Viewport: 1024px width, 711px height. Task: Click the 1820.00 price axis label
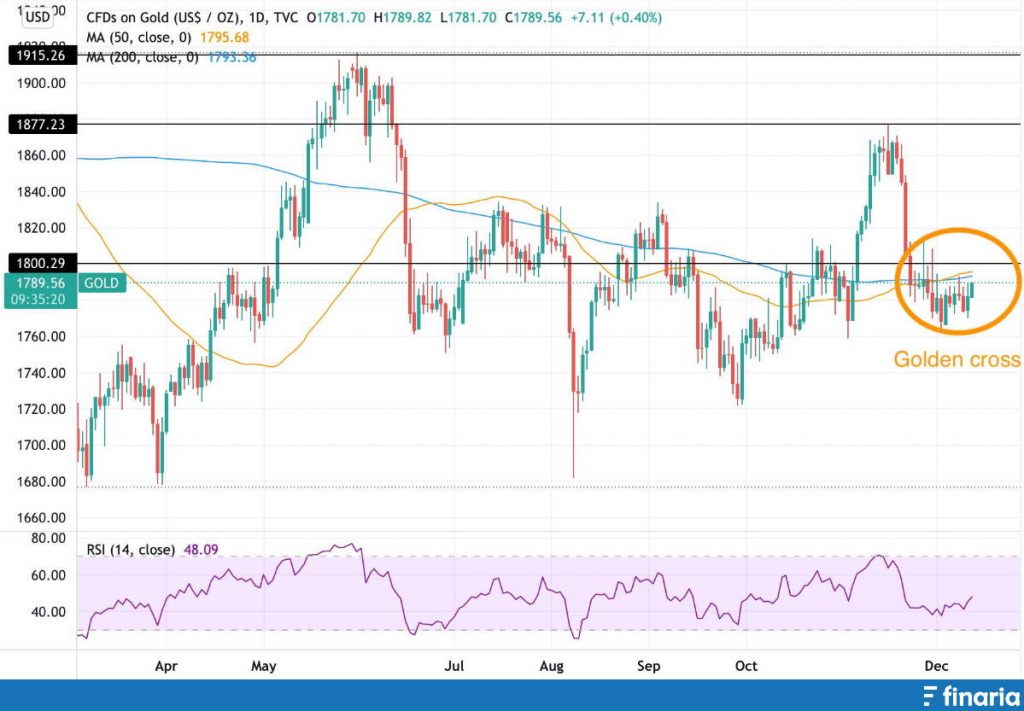pos(42,229)
